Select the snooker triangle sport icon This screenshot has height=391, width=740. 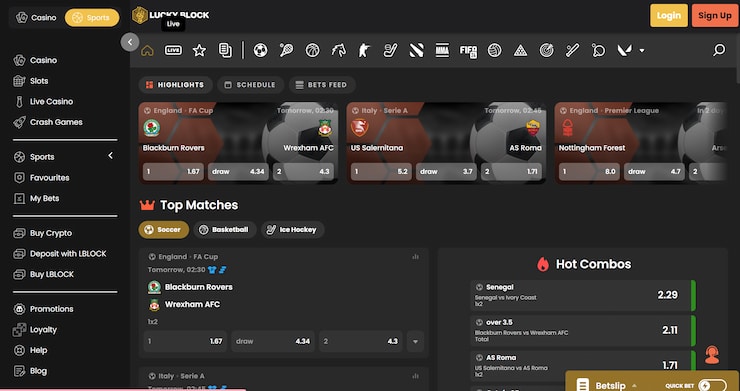[x=521, y=50]
